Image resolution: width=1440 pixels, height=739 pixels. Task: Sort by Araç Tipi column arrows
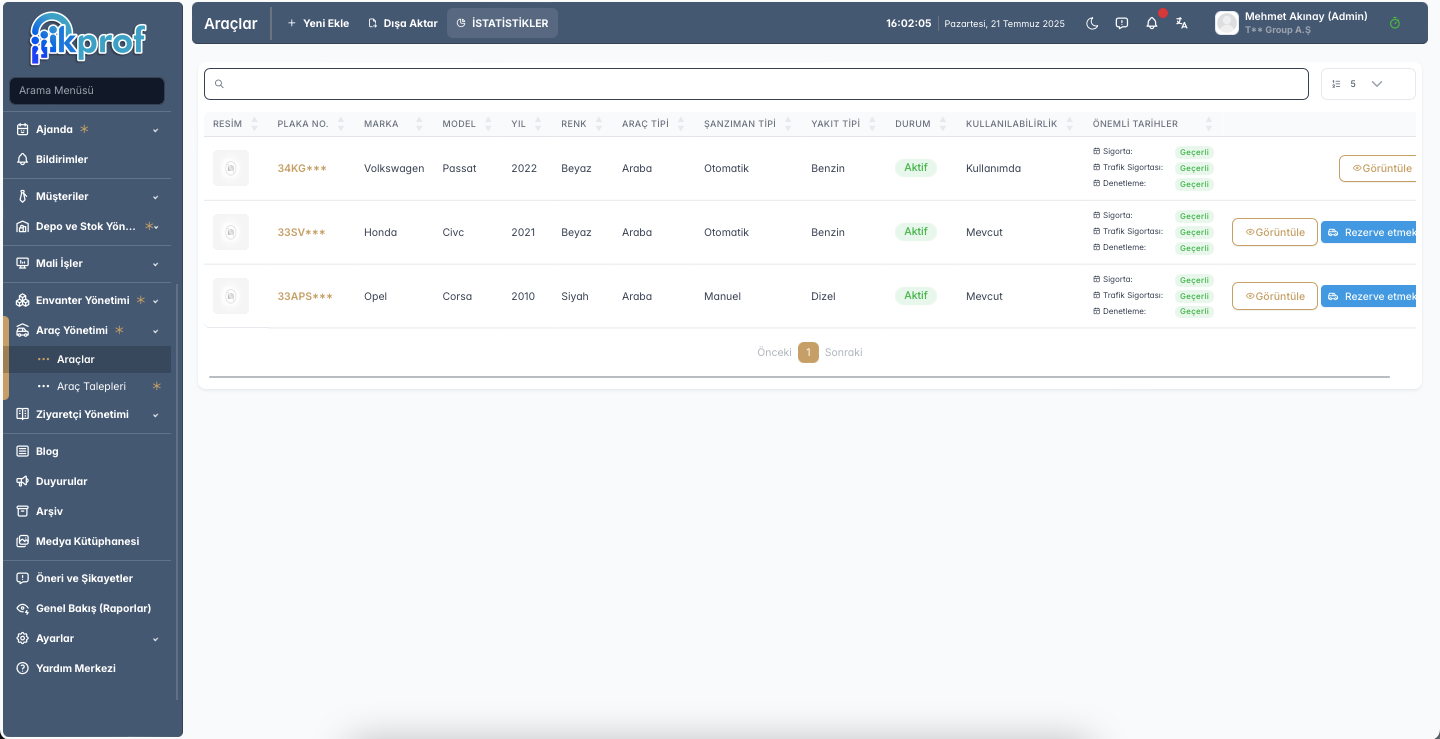[682, 124]
